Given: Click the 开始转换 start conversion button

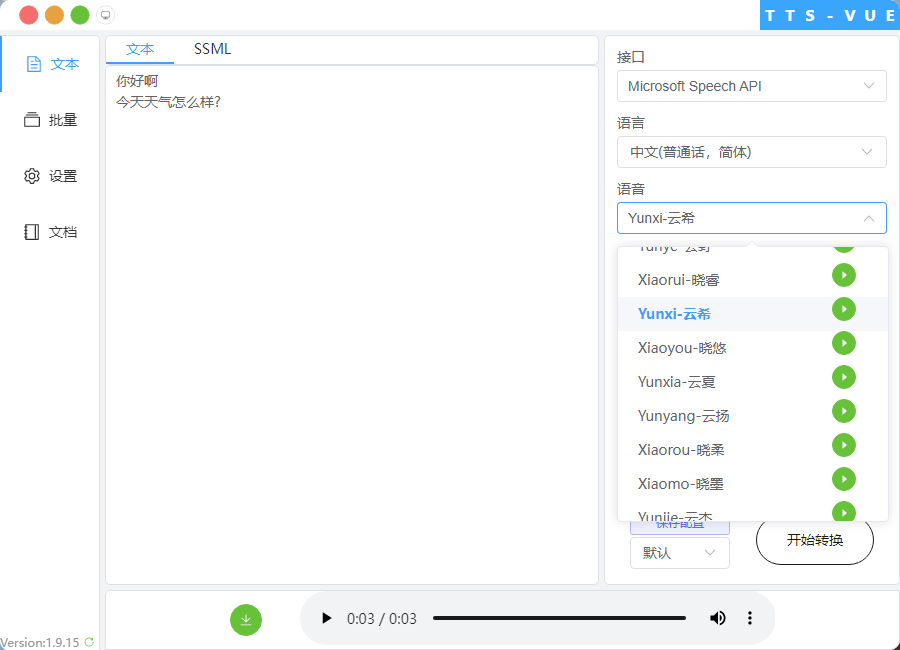Looking at the screenshot, I should coord(814,540).
